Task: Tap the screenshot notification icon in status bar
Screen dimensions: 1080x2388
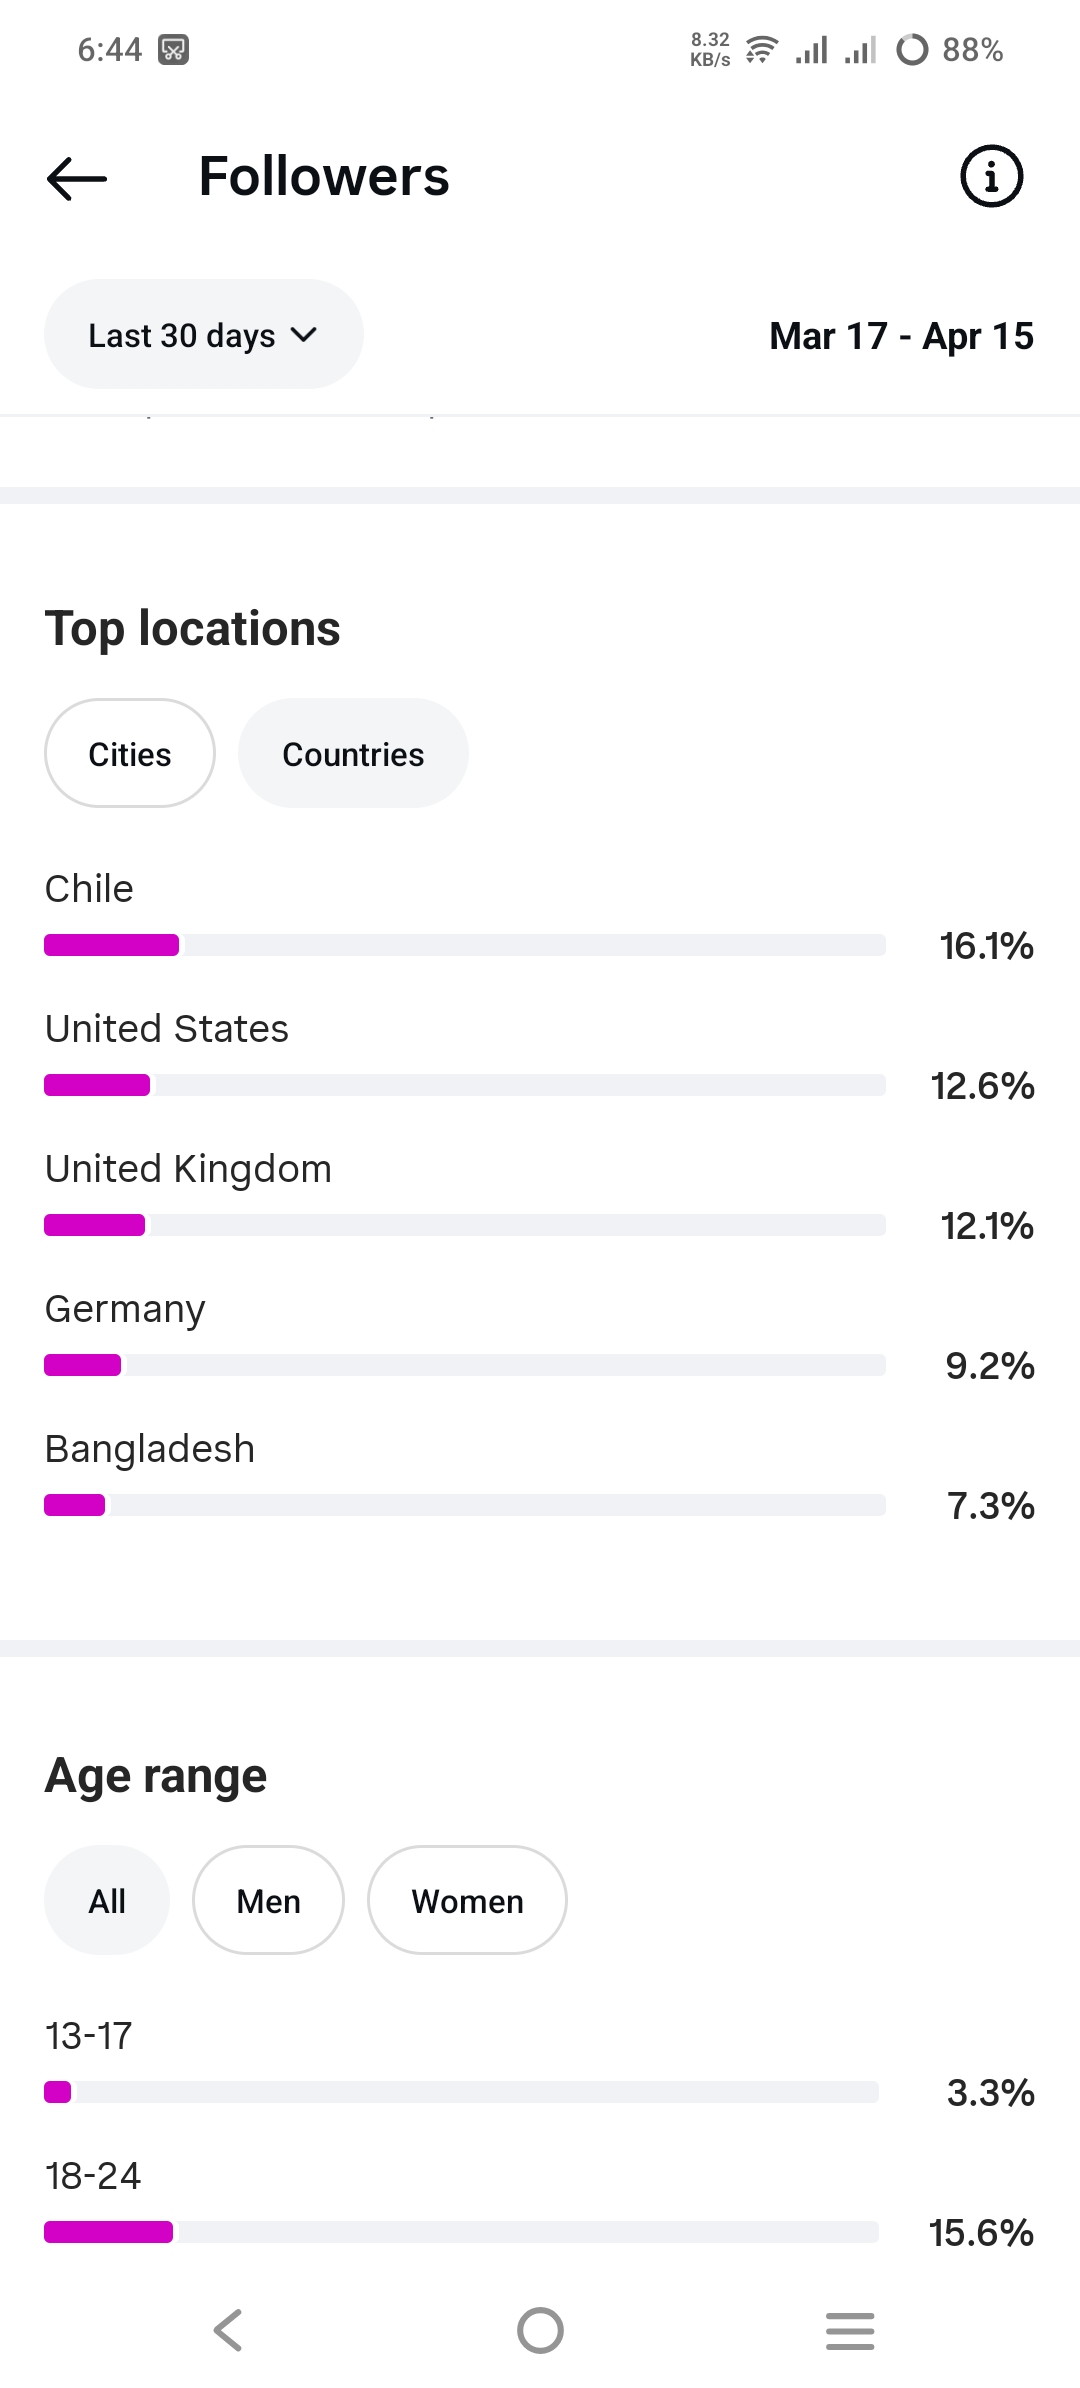Action: [173, 49]
